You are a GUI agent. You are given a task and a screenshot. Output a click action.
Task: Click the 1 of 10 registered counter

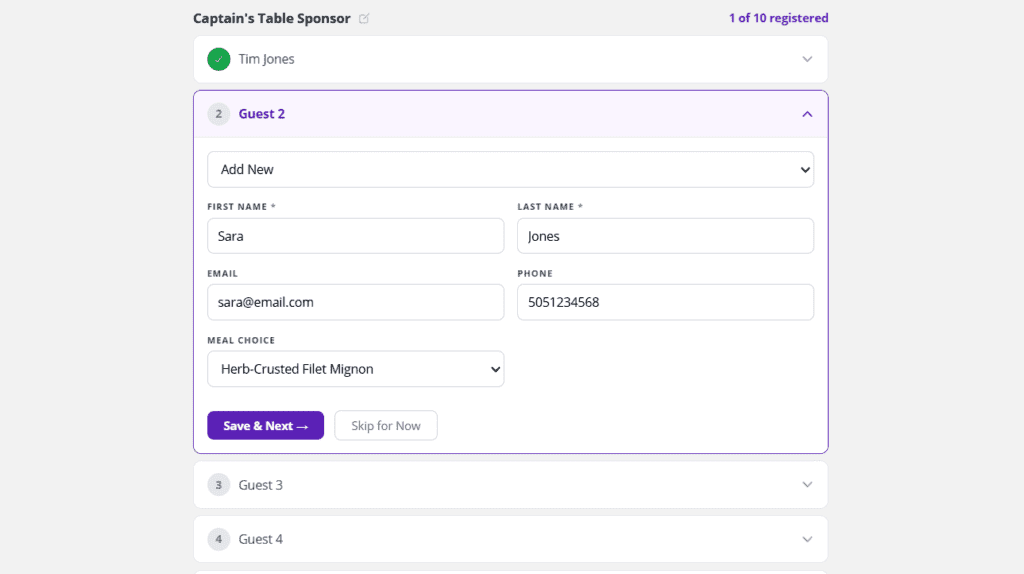[x=778, y=18]
